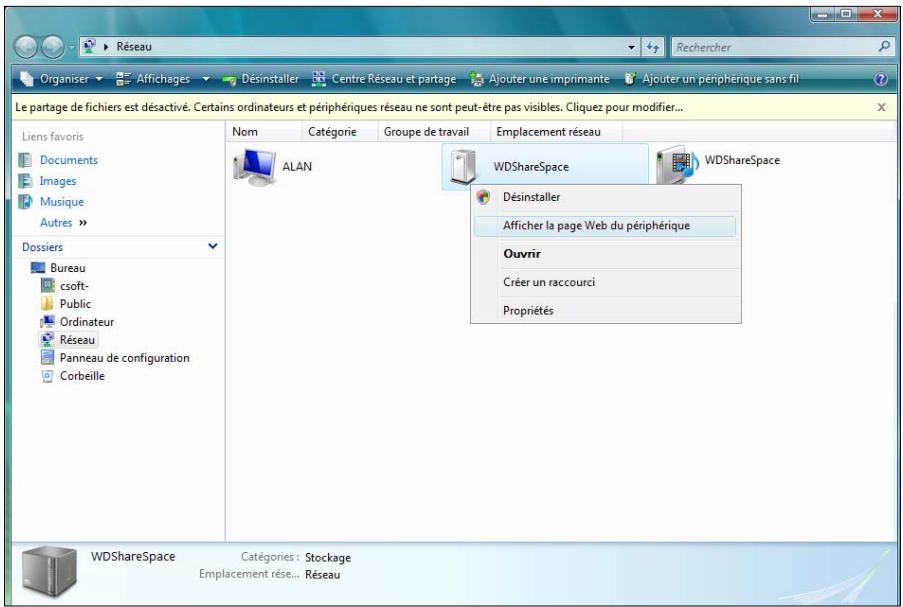Open the address bar history dropdown
903x607 pixels.
tap(632, 47)
